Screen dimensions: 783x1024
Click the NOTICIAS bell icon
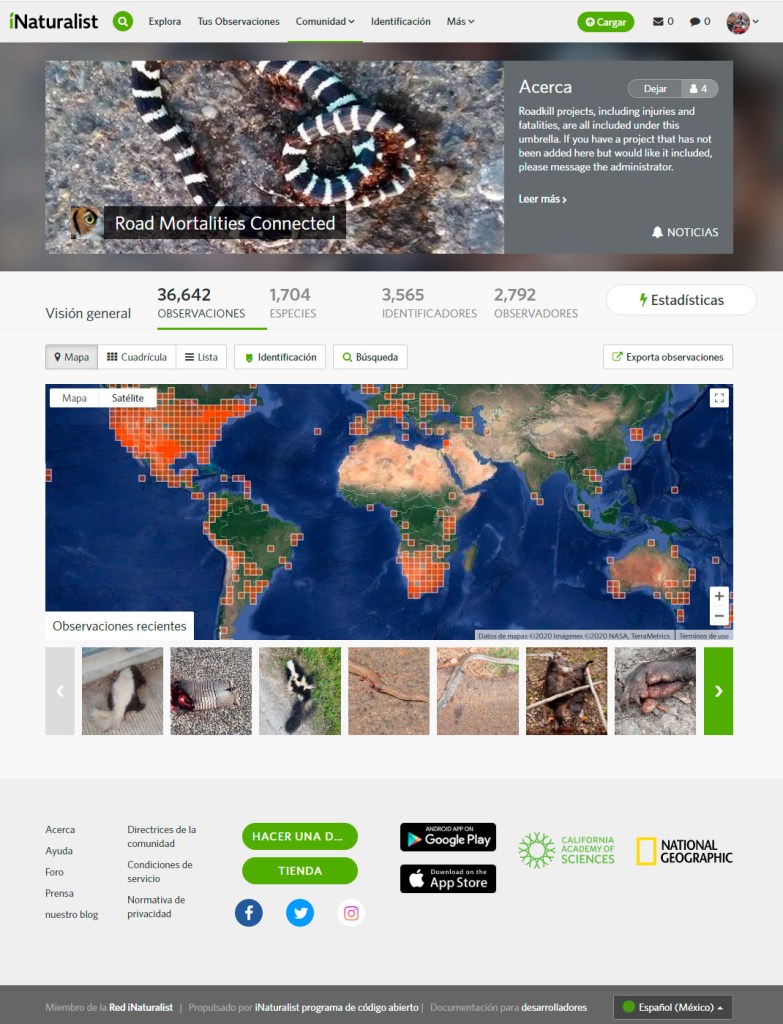(x=658, y=232)
